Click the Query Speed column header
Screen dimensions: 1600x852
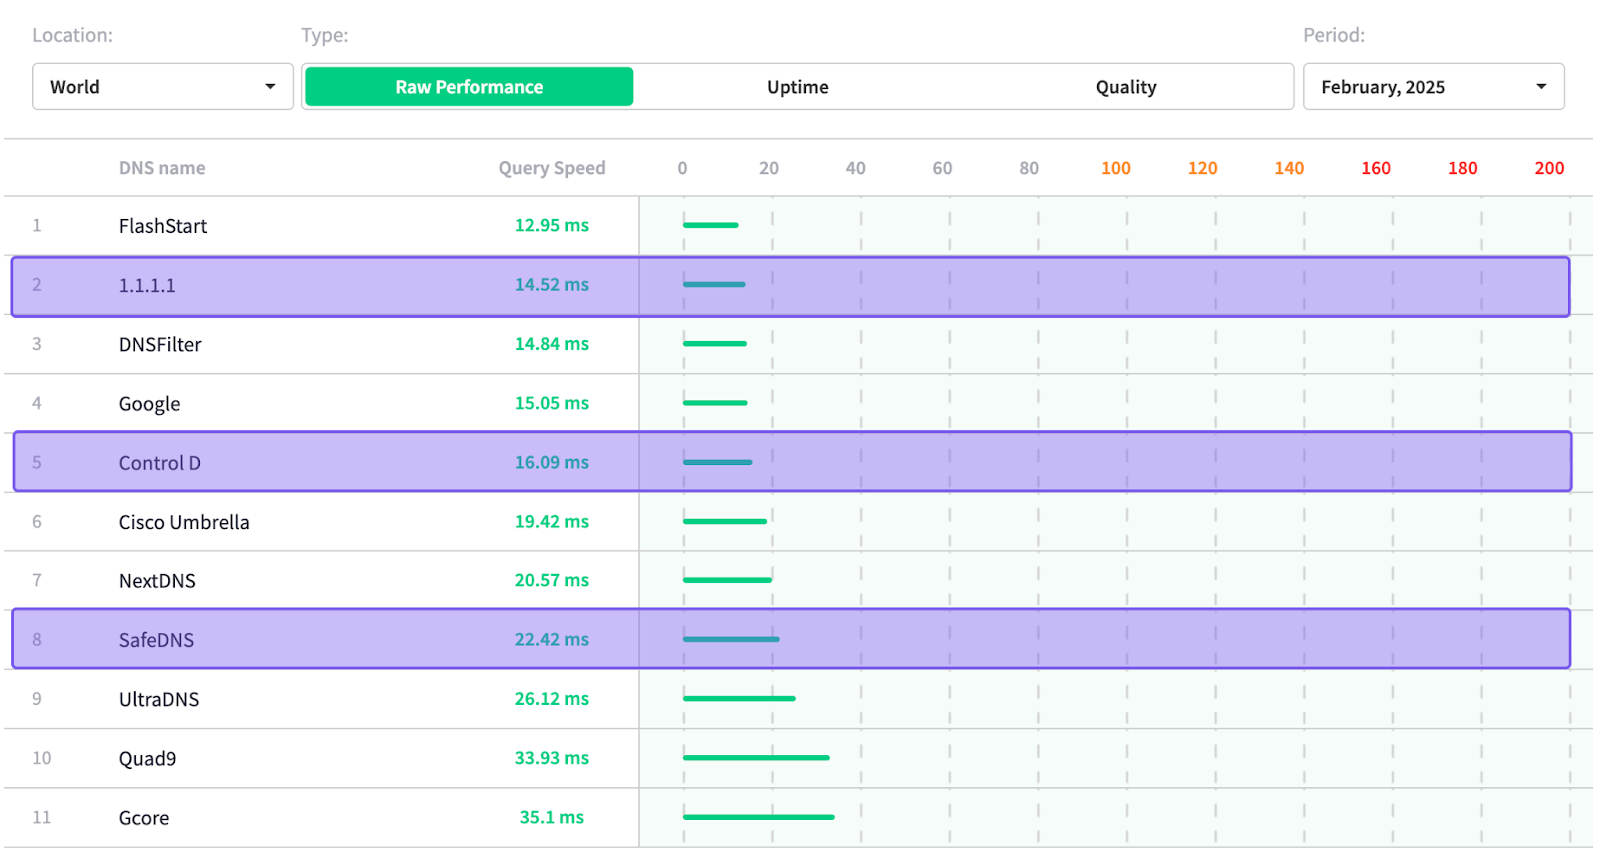(552, 168)
